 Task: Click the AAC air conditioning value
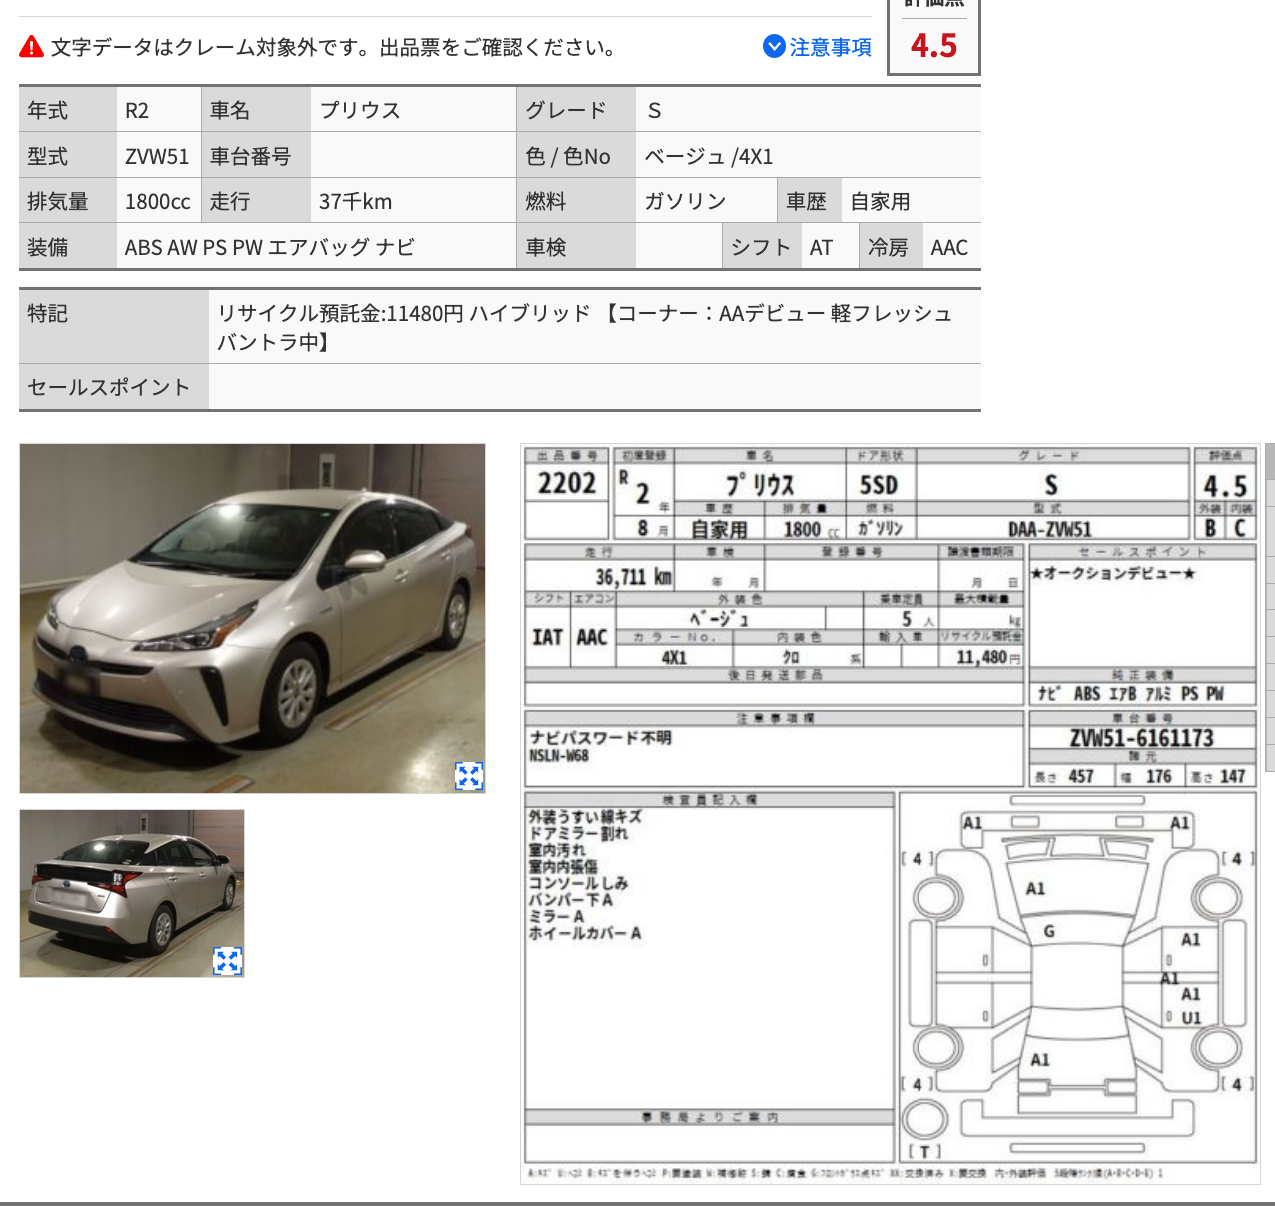click(x=950, y=247)
